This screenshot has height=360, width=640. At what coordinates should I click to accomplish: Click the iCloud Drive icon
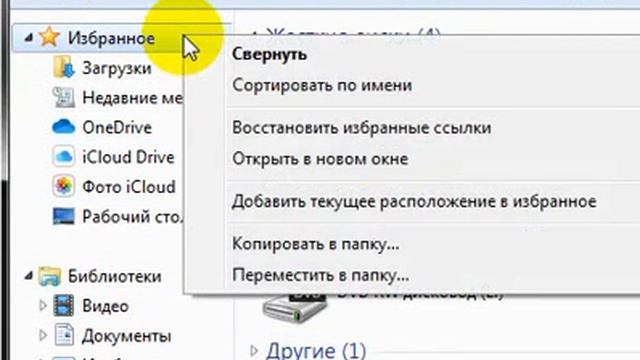64,157
